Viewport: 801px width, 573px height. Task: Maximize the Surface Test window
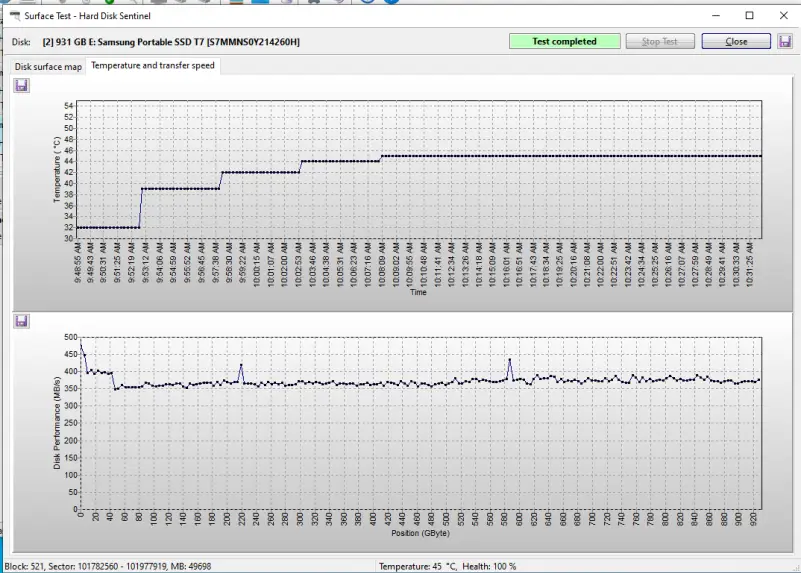(x=749, y=15)
